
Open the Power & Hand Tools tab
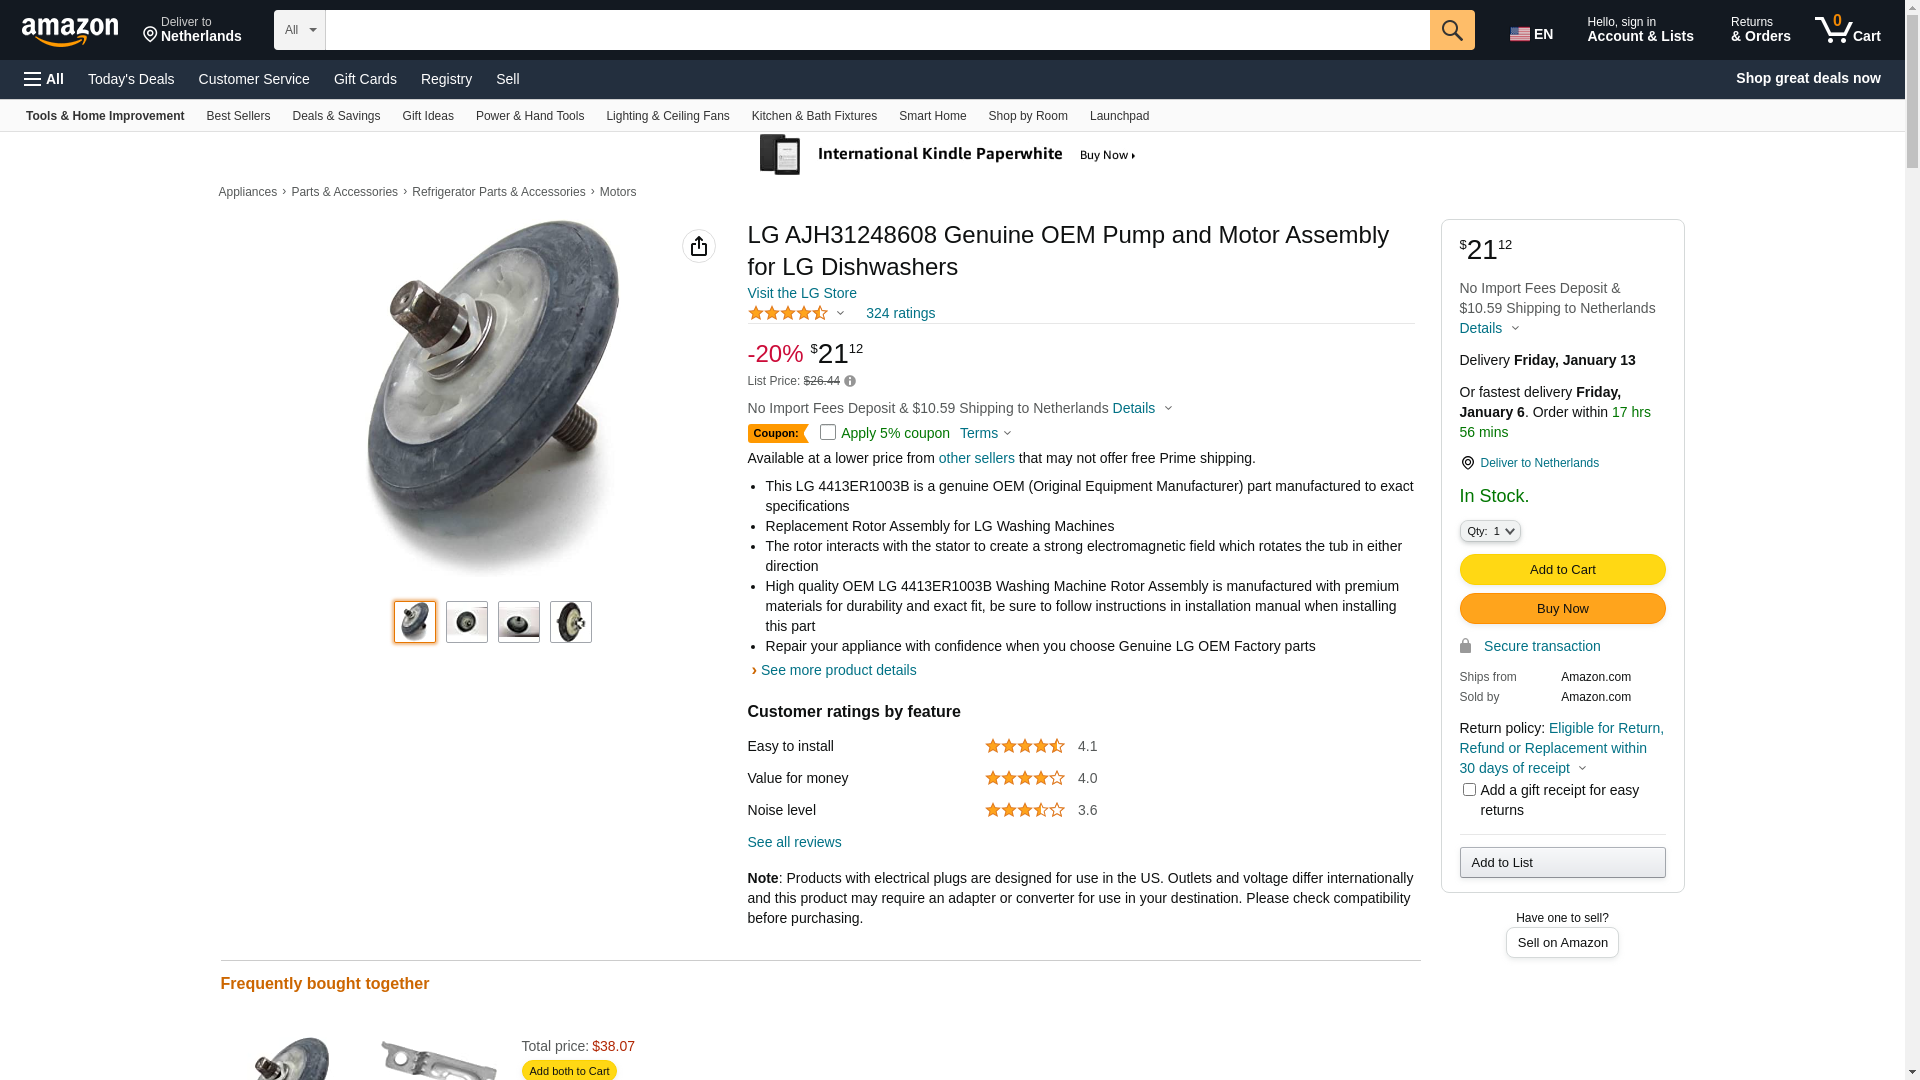[530, 116]
